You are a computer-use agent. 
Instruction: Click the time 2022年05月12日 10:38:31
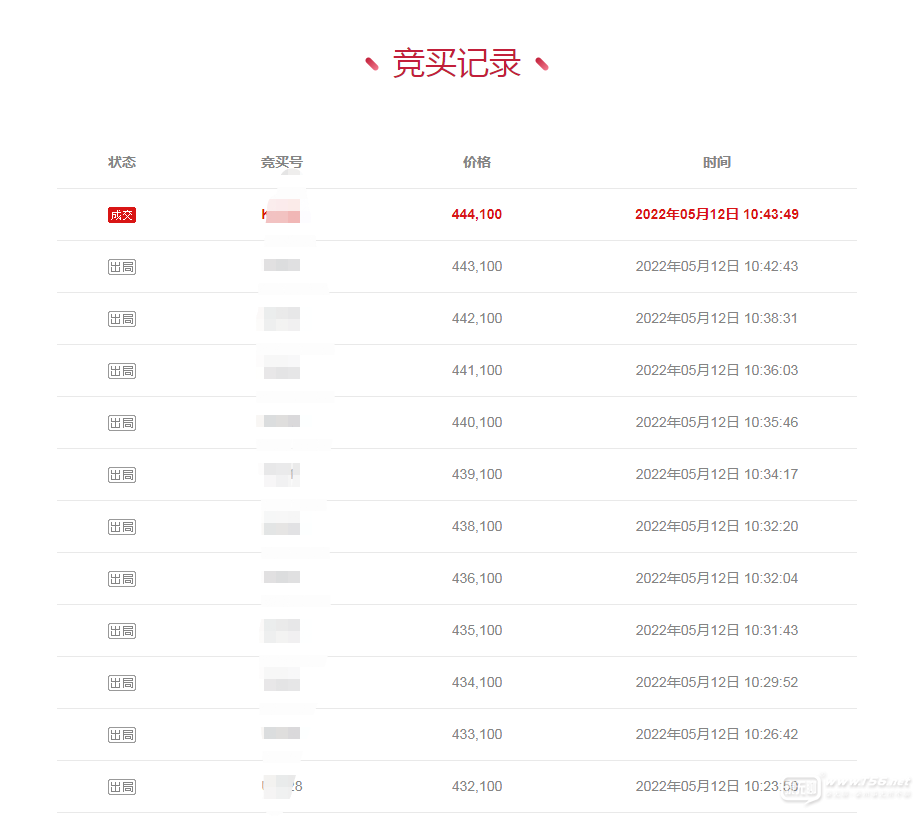pos(717,319)
